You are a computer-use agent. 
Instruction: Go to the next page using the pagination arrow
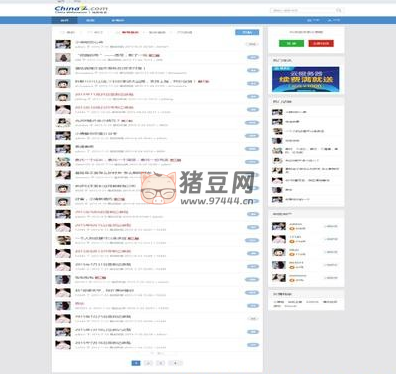(x=175, y=363)
